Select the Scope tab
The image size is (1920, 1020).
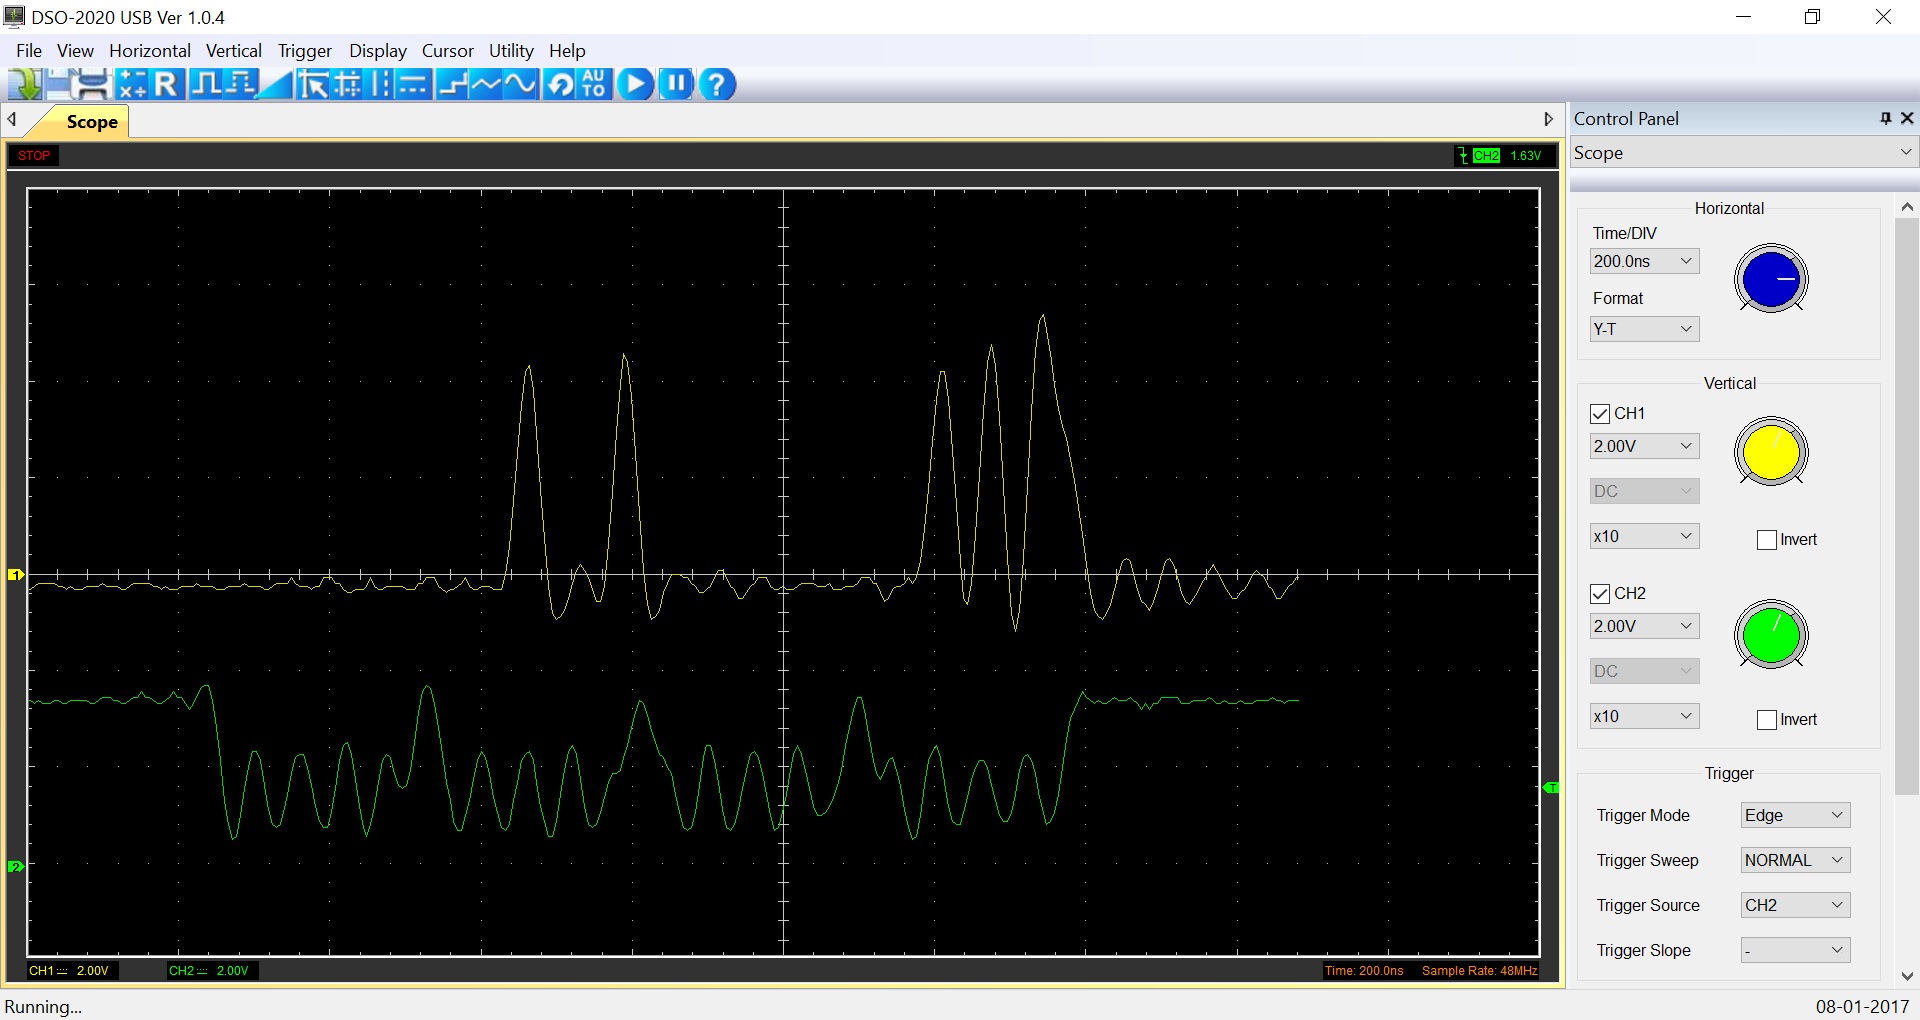[92, 122]
